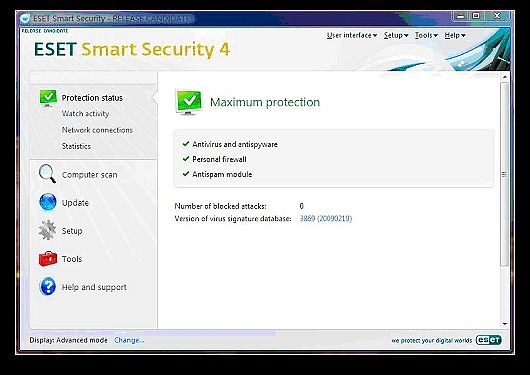
Task: Expand the Tools dropdown in top menu
Action: click(x=426, y=35)
